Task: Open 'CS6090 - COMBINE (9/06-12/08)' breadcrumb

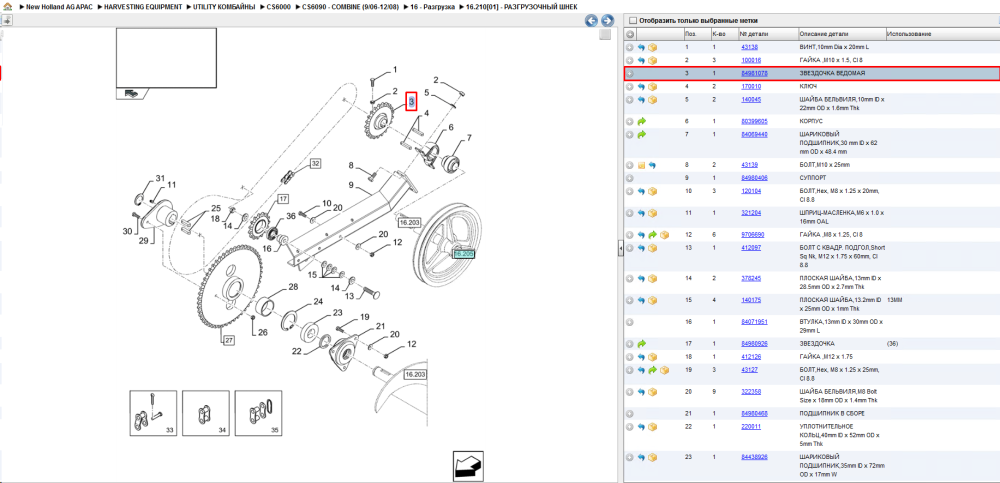Action: point(352,6)
